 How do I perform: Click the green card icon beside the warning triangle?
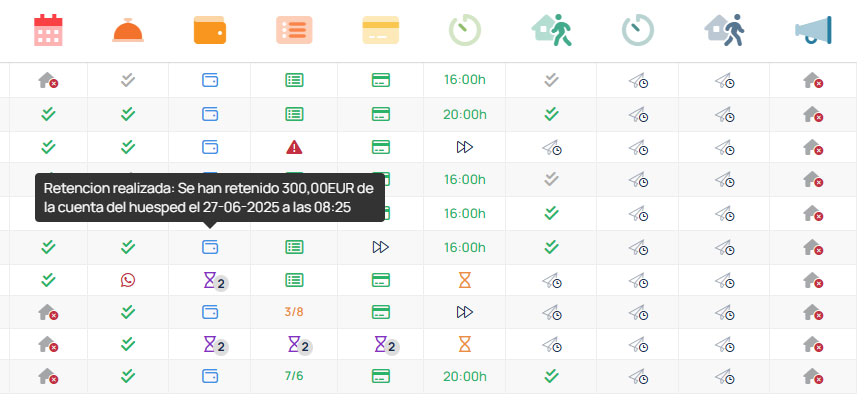tap(381, 147)
